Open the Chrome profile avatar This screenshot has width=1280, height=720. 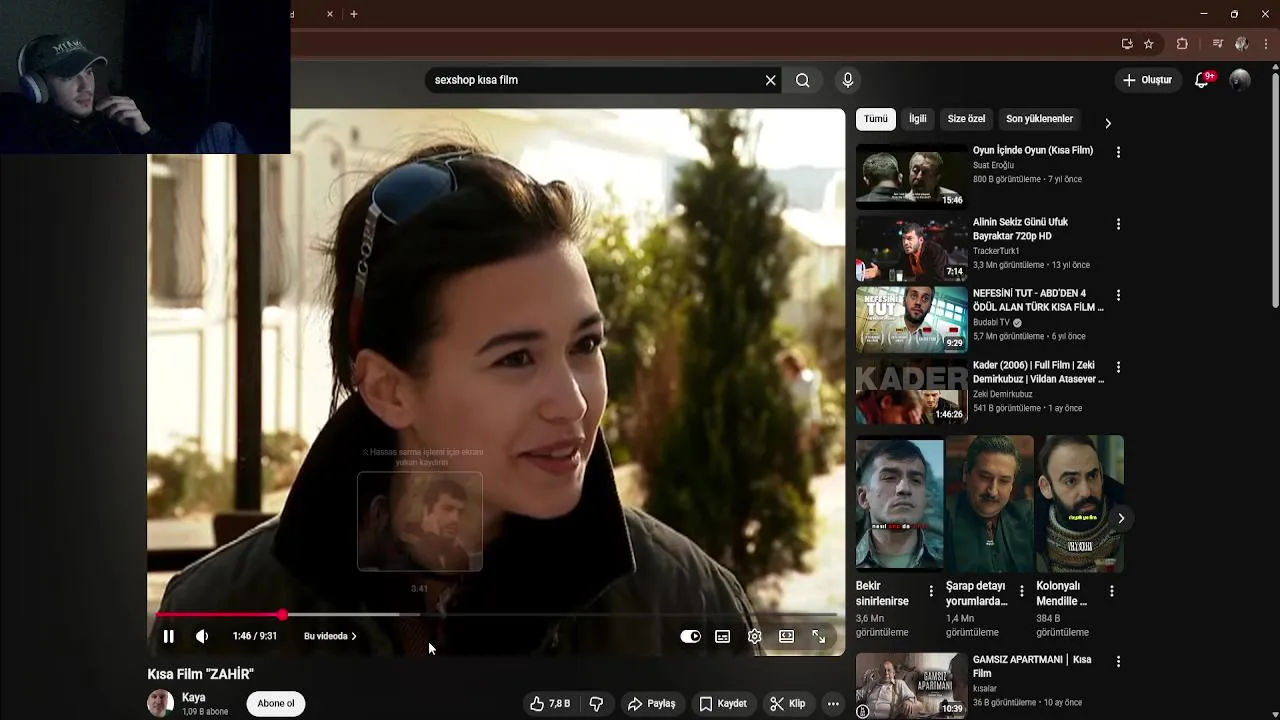click(x=1242, y=44)
